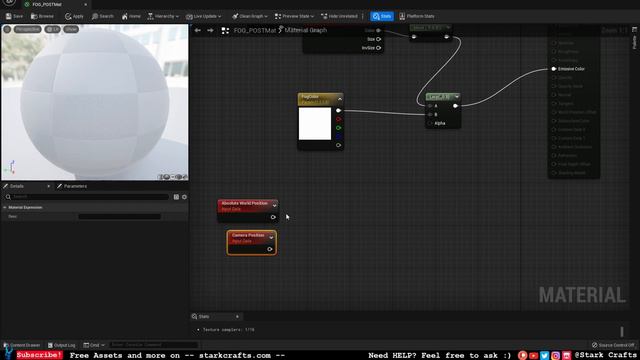This screenshot has width=640, height=360.
Task: Expand the Lerp node chevron
Action: pos(457,97)
